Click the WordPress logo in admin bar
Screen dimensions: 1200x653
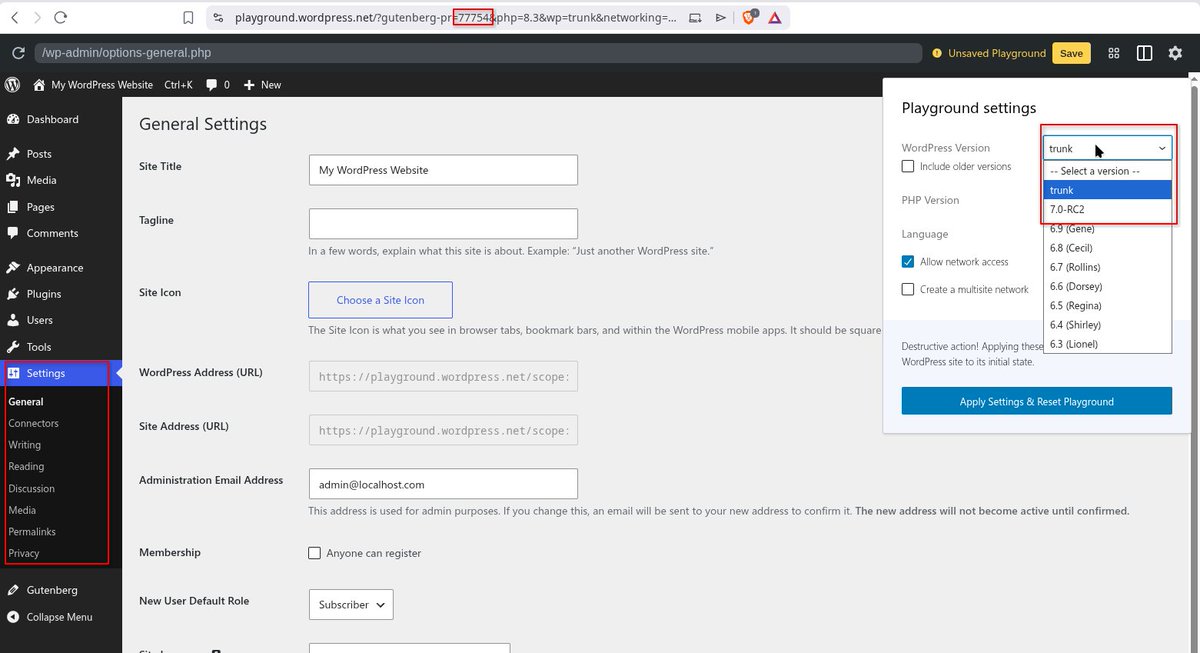13,85
